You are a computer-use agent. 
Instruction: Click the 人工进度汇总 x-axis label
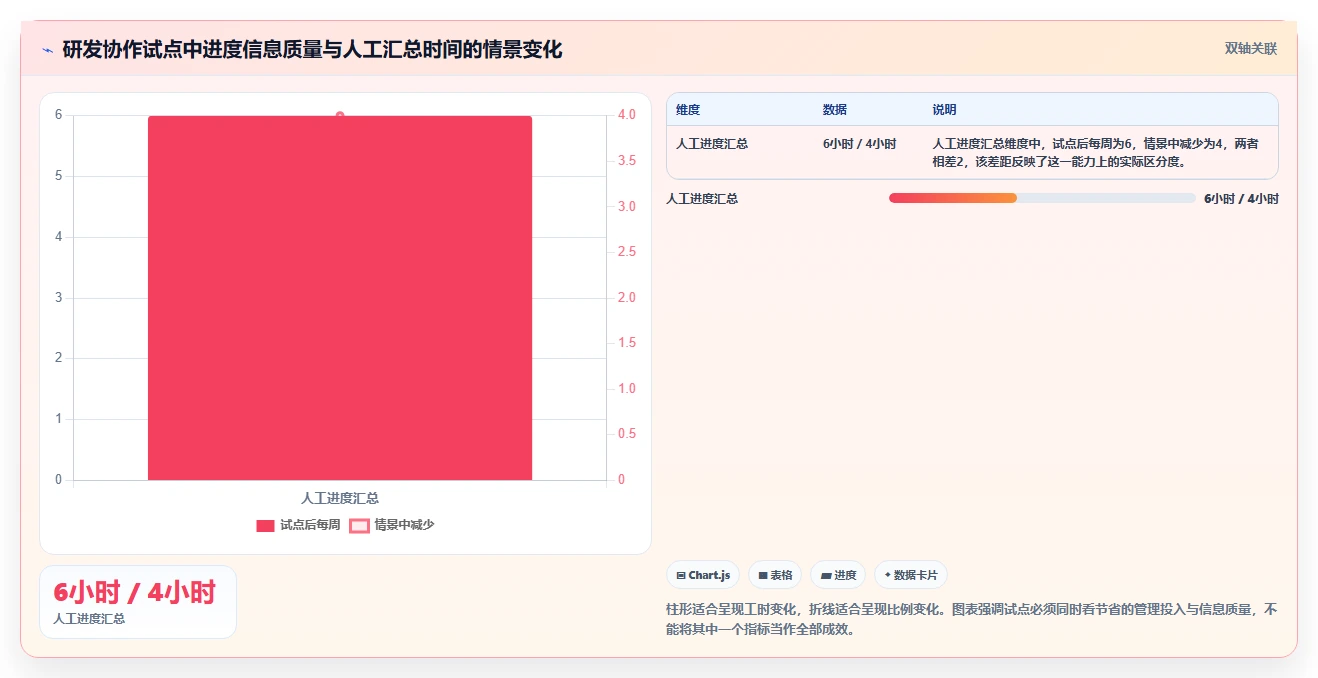click(340, 498)
